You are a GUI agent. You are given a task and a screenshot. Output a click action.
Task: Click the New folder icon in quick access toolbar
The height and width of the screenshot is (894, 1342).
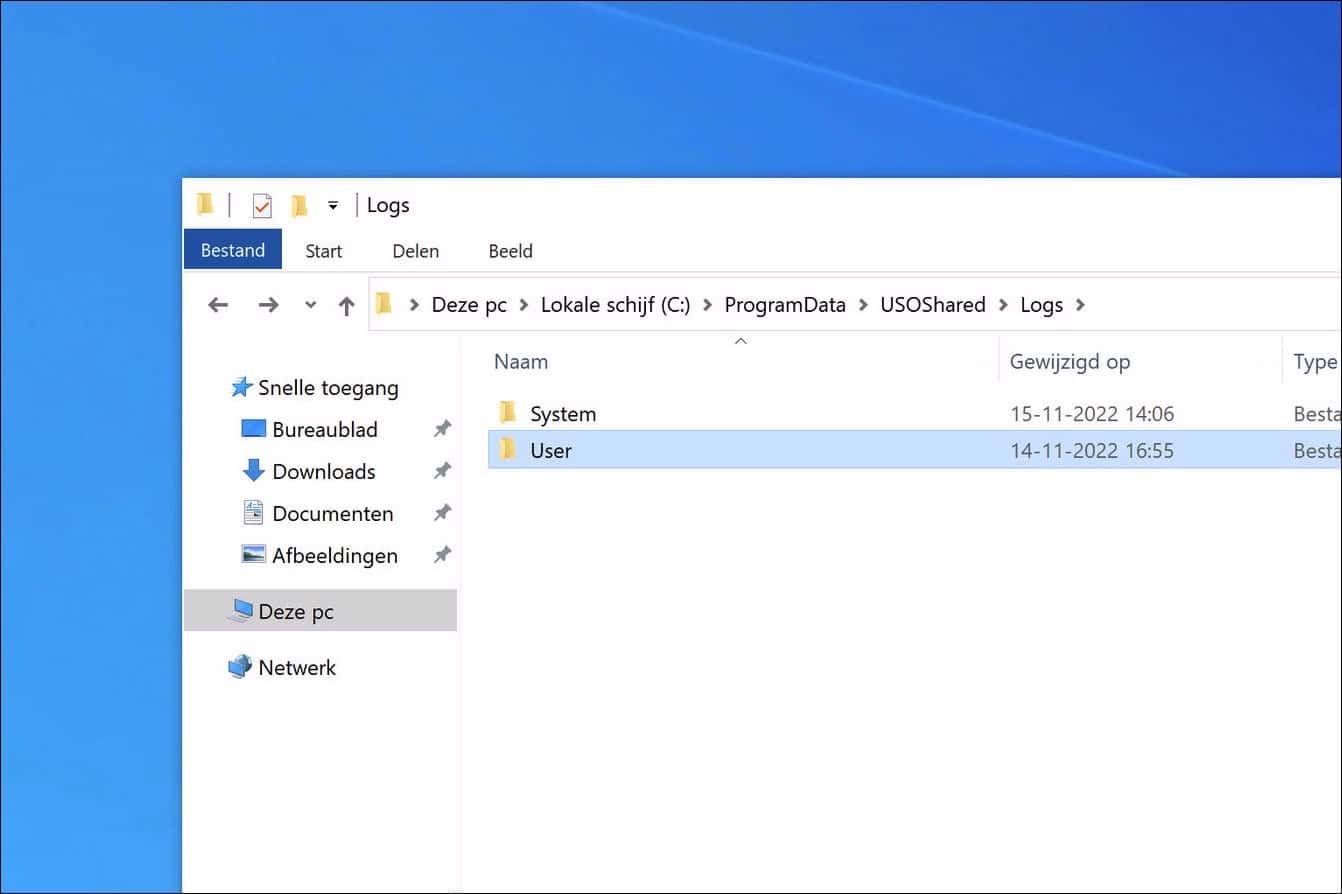click(298, 206)
